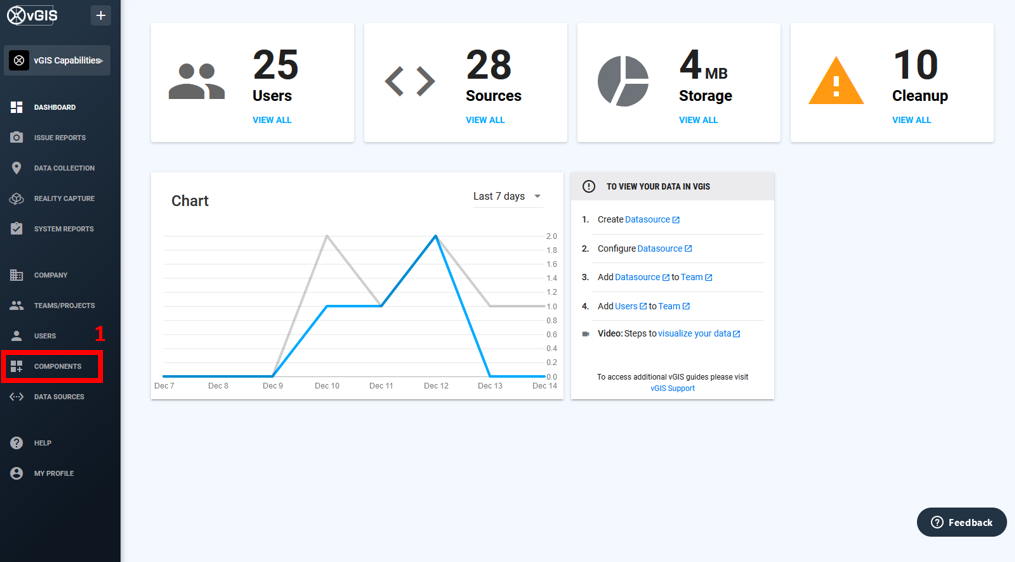Click the Cleanup warning triangle icon
Screen dimensions: 1015x562
pos(836,81)
